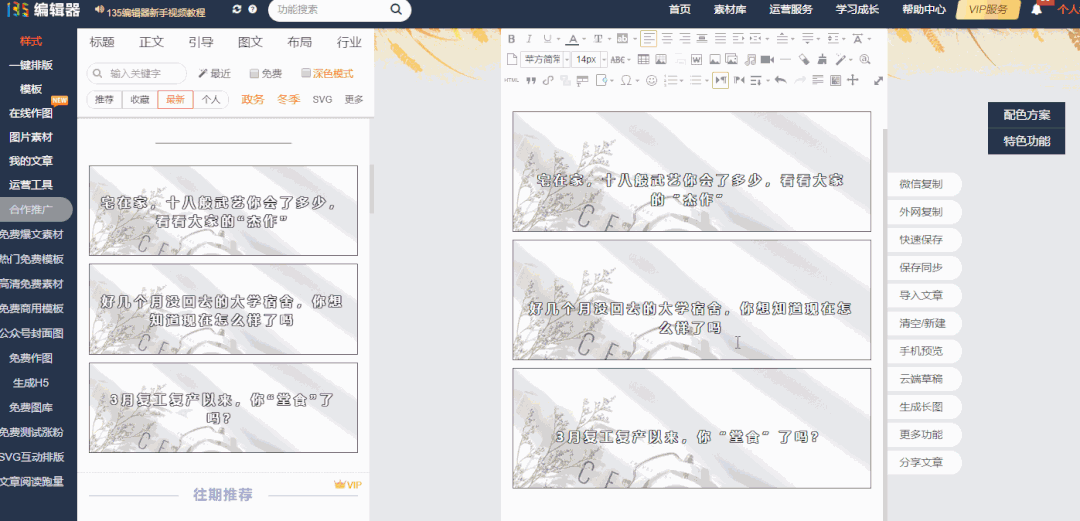Open the HTML source view
1080x521 pixels.
click(512, 80)
